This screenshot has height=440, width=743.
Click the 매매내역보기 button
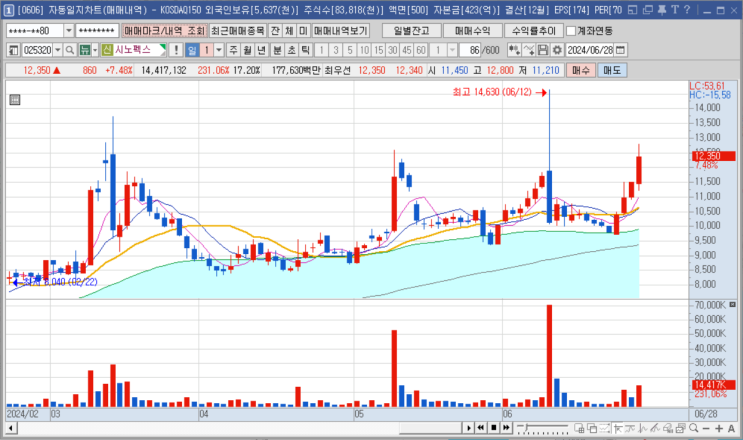point(340,31)
